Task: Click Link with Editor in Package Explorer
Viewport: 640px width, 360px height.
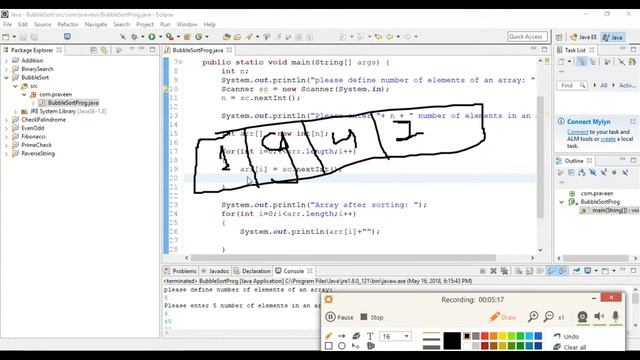Action: click(x=104, y=50)
